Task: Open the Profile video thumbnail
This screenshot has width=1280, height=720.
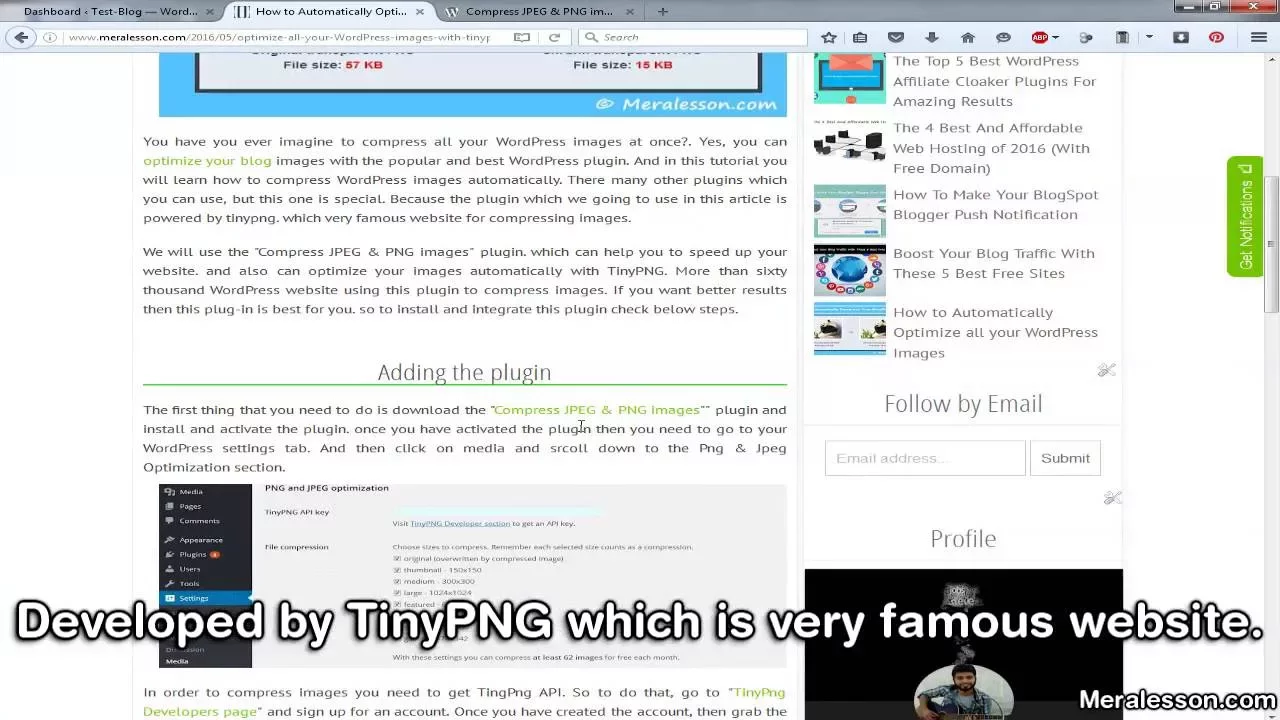Action: click(963, 644)
